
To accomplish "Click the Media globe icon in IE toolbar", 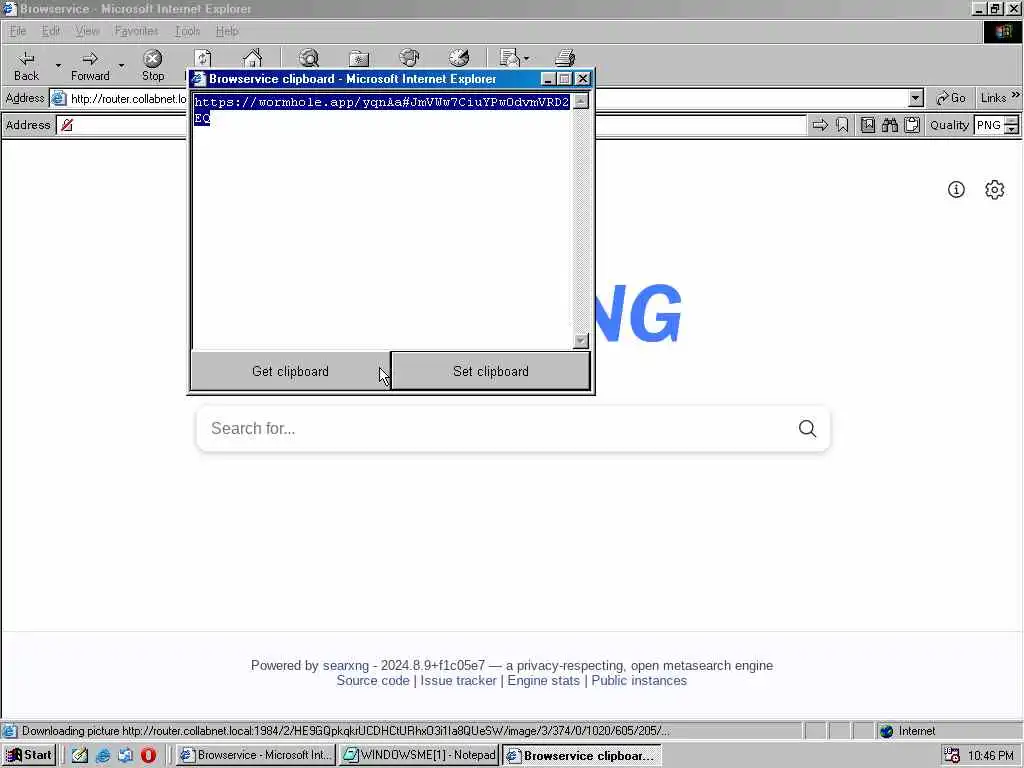I will tap(409, 58).
